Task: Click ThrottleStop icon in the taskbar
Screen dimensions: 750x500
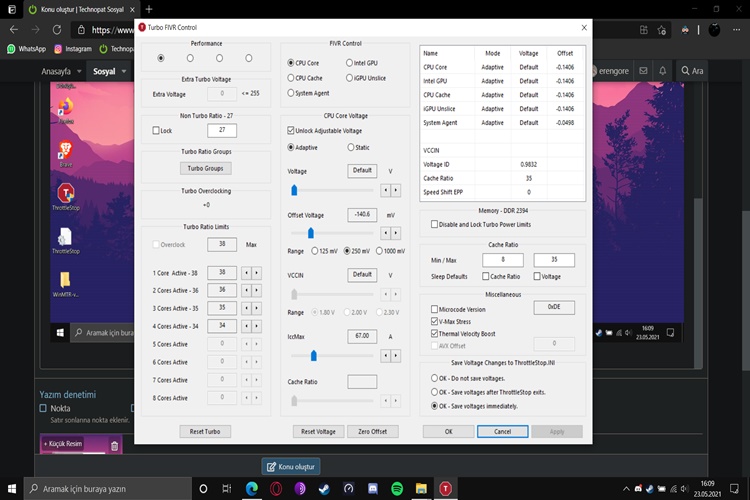Action: (x=445, y=489)
